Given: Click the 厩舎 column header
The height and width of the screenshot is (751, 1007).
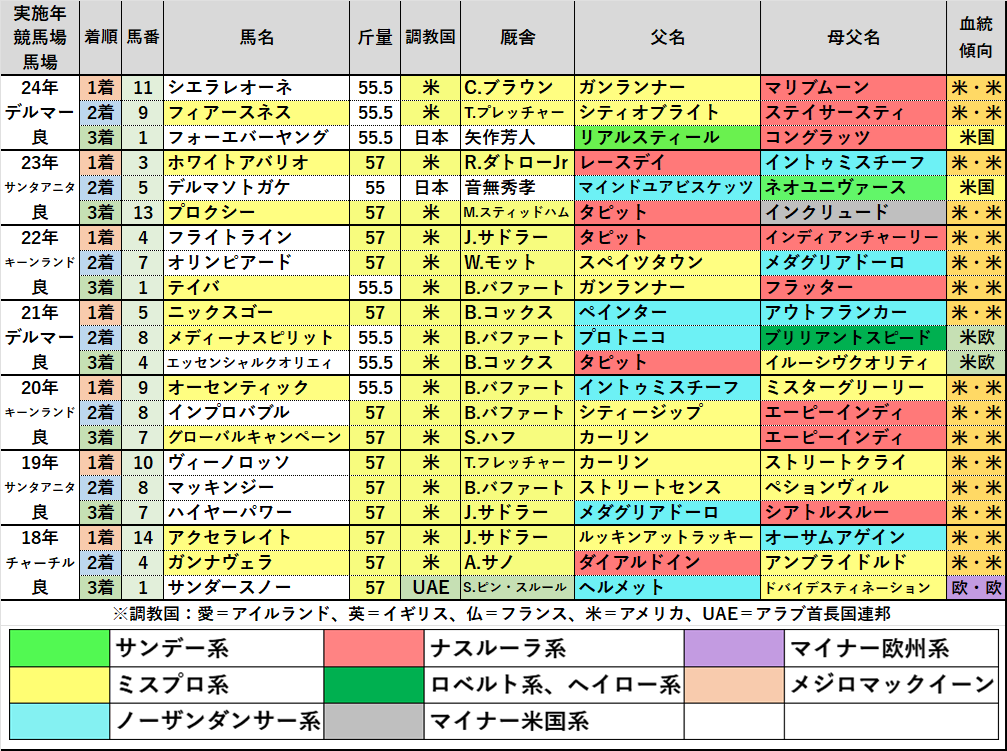Looking at the screenshot, I should tap(518, 37).
